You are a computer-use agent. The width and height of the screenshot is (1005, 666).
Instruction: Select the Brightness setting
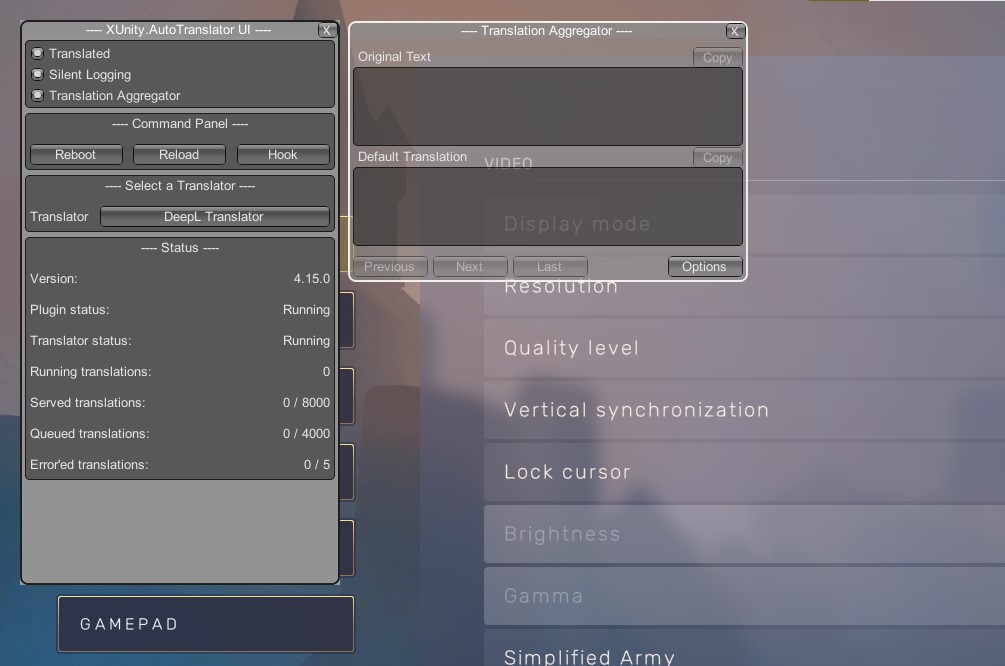coord(744,534)
